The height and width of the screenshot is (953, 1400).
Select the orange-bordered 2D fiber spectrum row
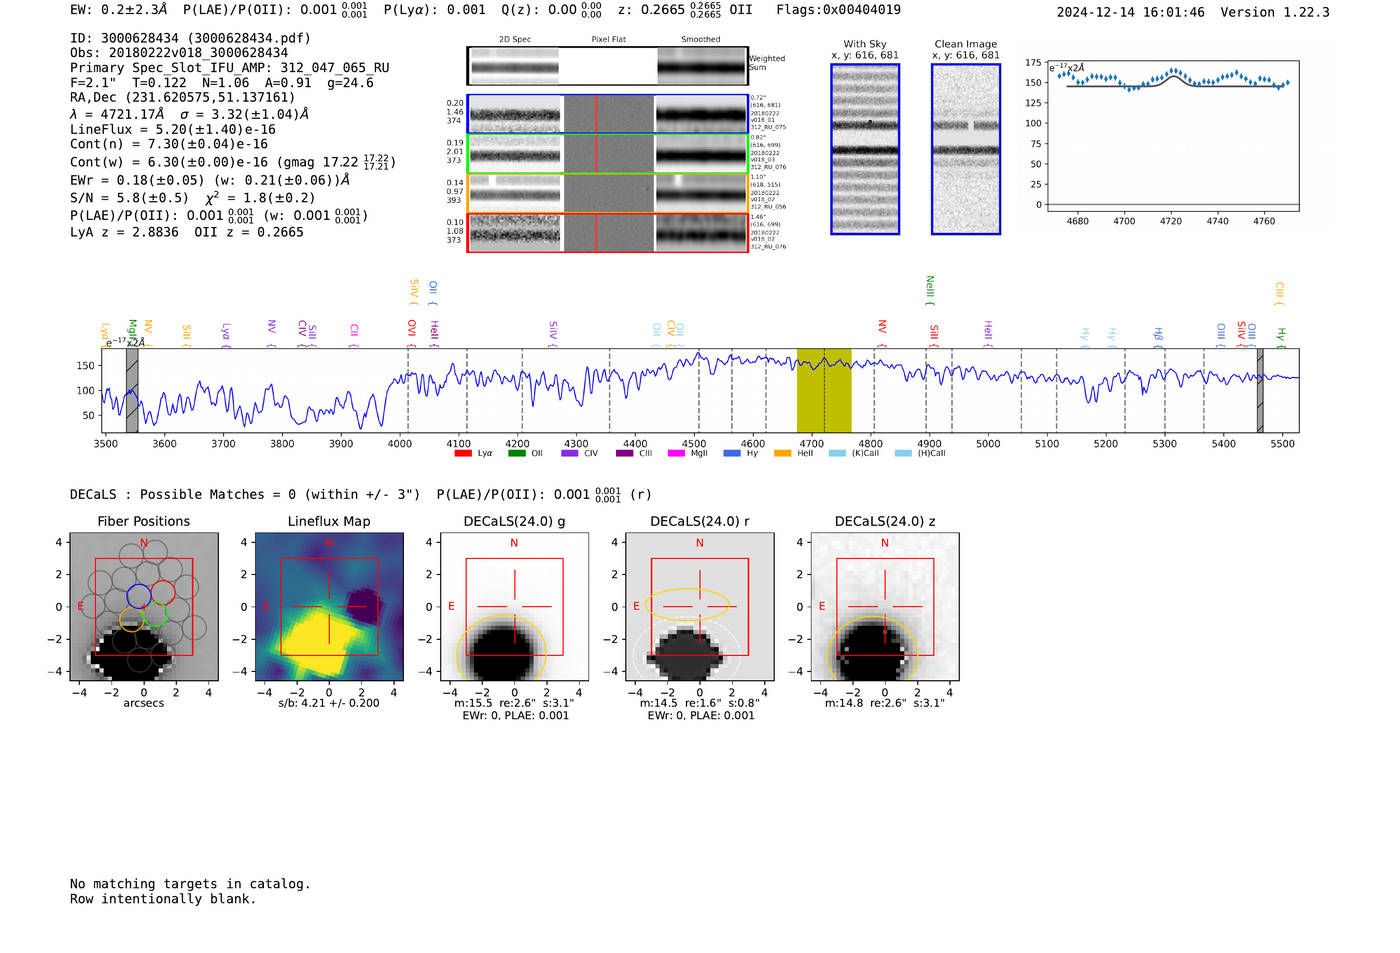click(x=608, y=193)
